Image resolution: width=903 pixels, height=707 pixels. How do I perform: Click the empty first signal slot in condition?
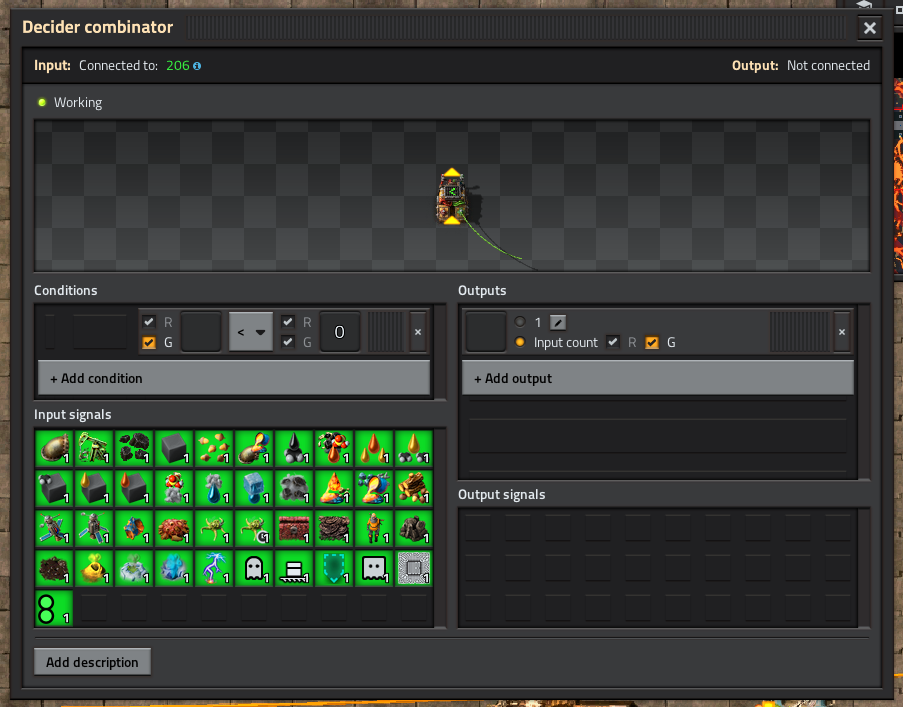coord(201,332)
